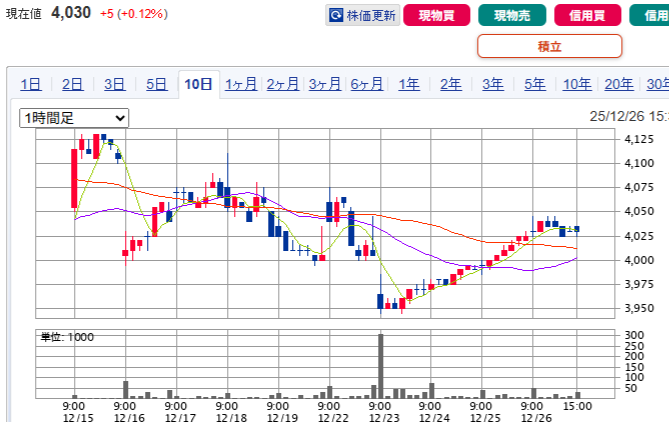Open the 1ヶ月 chart tab
The width and height of the screenshot is (669, 422).
click(x=241, y=85)
